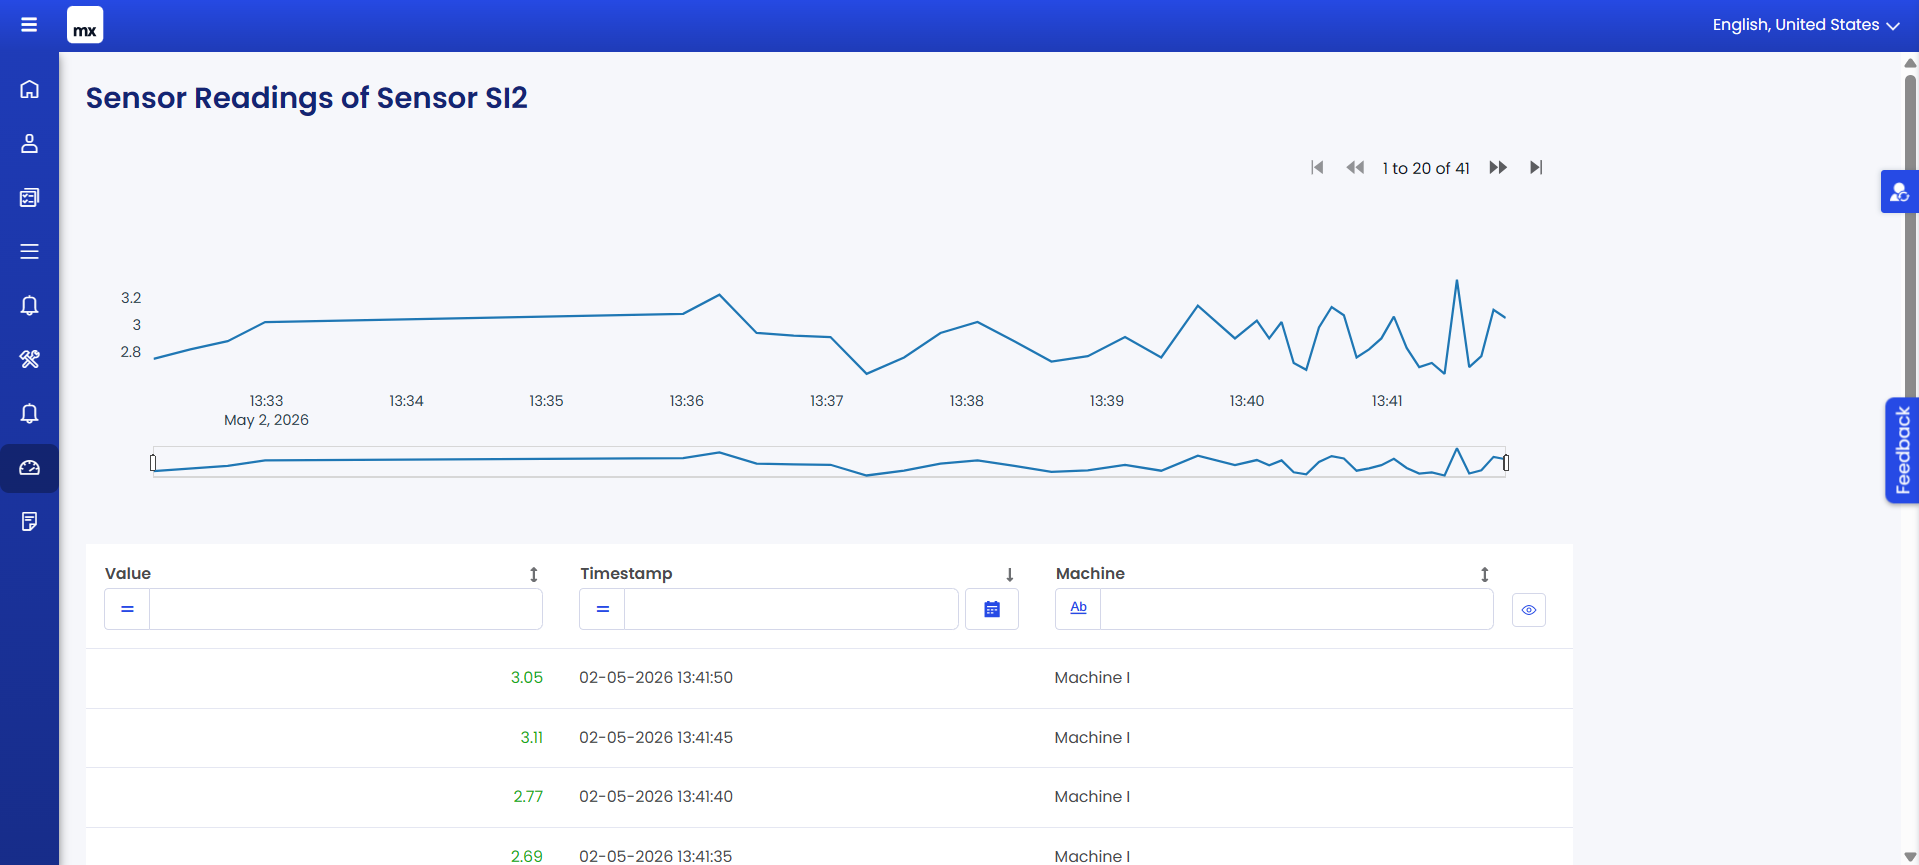Open the list lines sidebar icon
This screenshot has width=1919, height=865.
tap(29, 251)
